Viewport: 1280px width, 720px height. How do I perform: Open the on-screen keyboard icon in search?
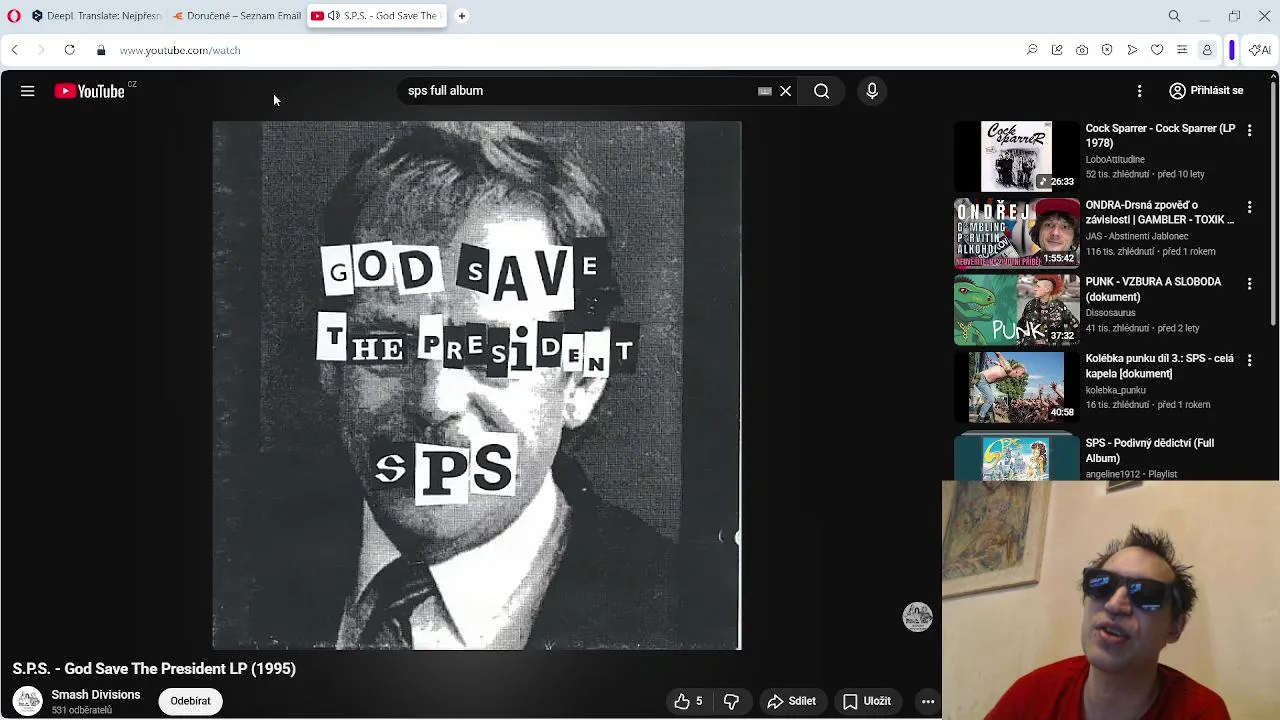765,91
